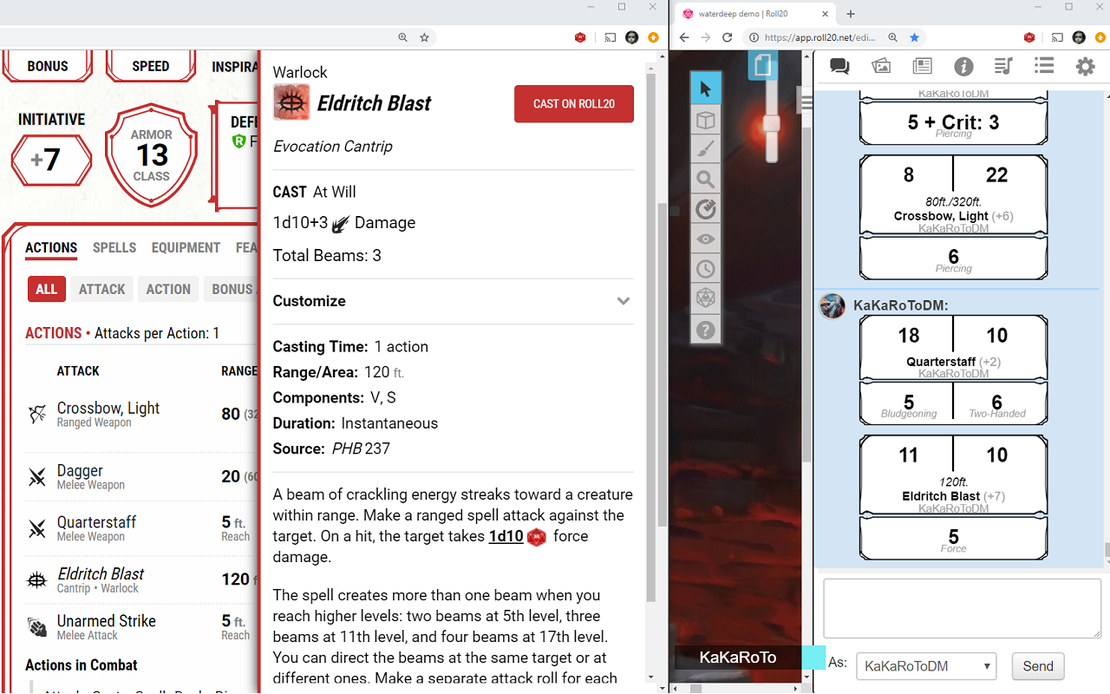The width and height of the screenshot is (1110, 694).
Task: Open the turn tracker clock tool
Action: [705, 268]
